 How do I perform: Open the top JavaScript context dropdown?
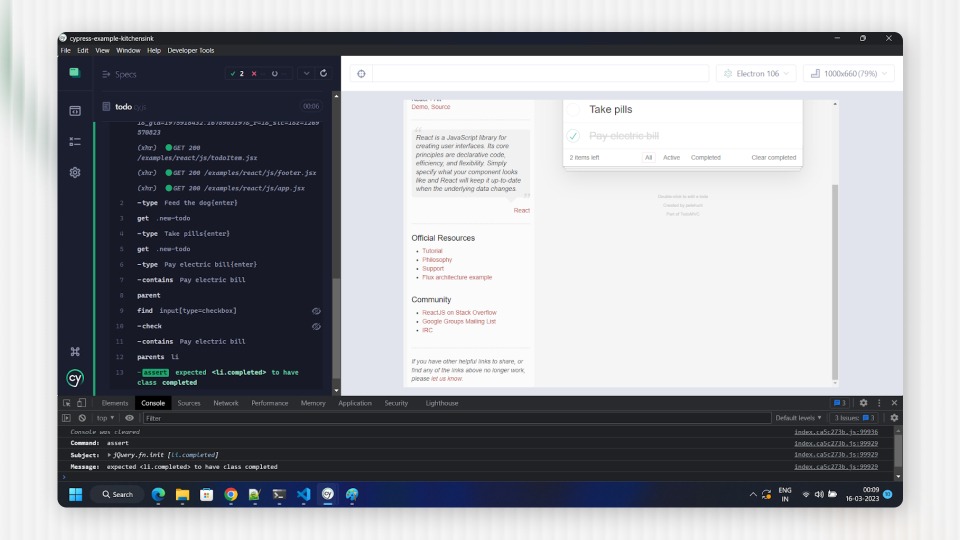pos(105,418)
